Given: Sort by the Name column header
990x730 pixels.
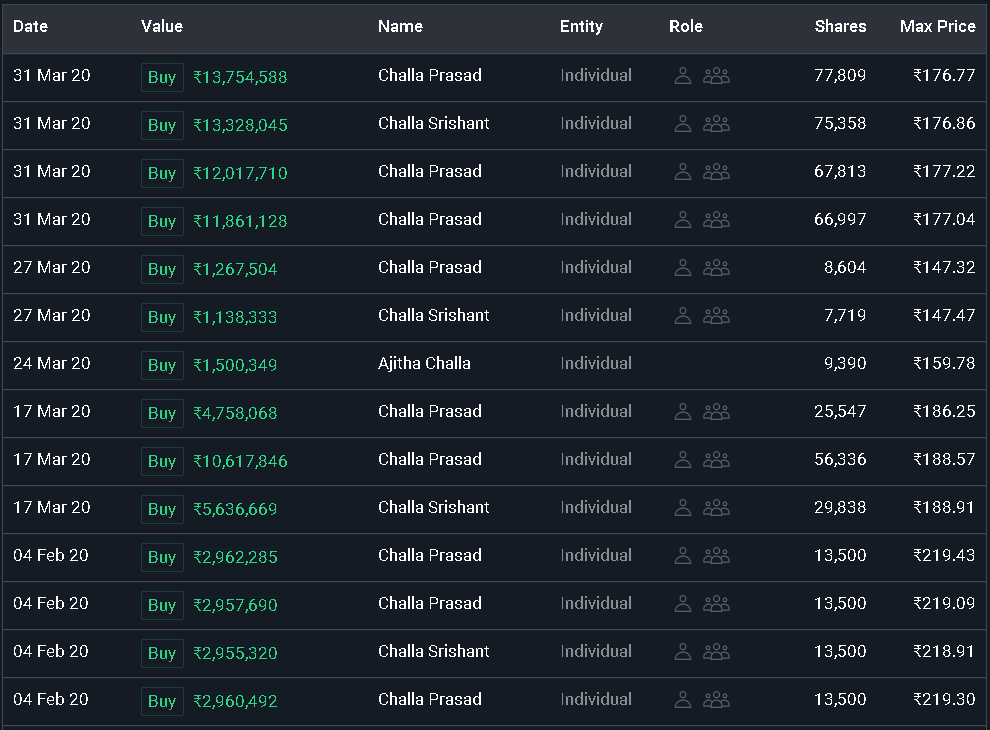Looking at the screenshot, I should pyautogui.click(x=400, y=27).
